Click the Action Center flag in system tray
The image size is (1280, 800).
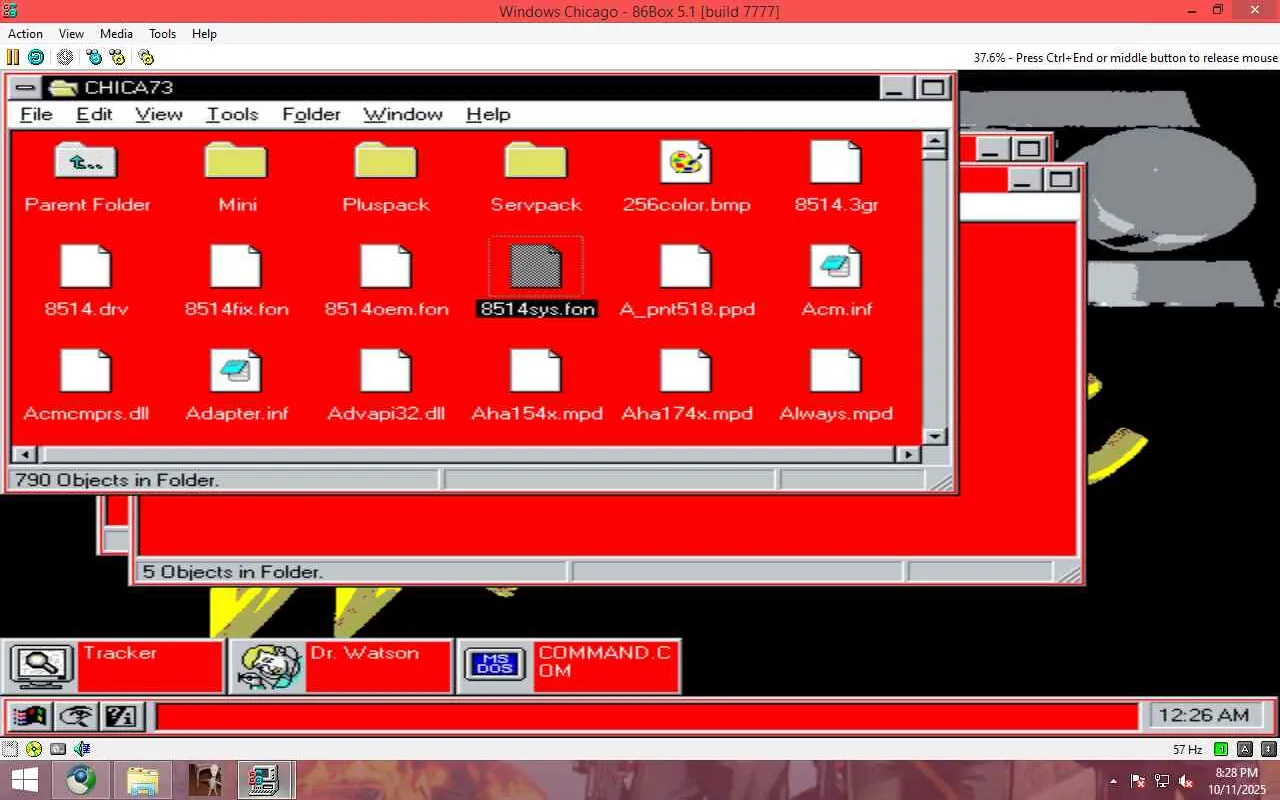click(1138, 780)
